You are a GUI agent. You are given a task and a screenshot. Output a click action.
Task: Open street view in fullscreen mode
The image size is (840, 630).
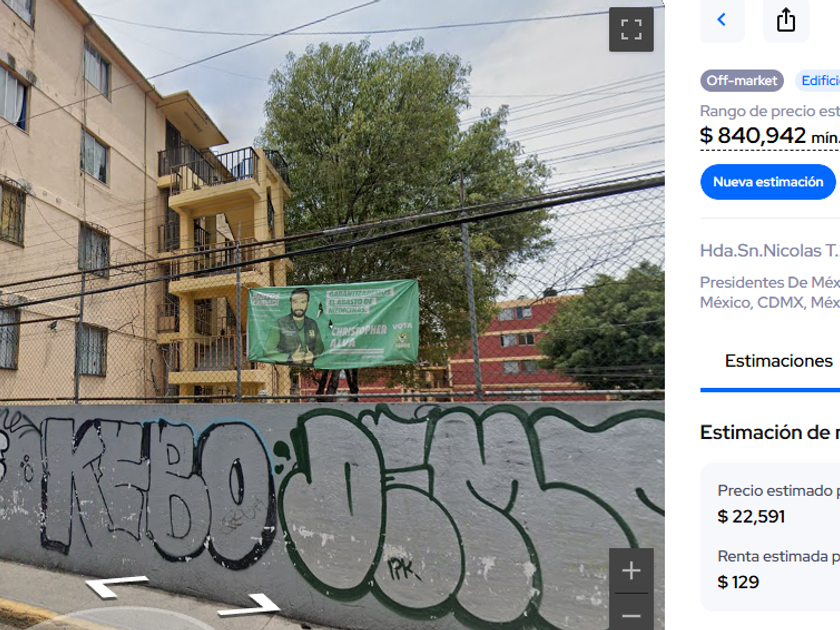tap(631, 29)
